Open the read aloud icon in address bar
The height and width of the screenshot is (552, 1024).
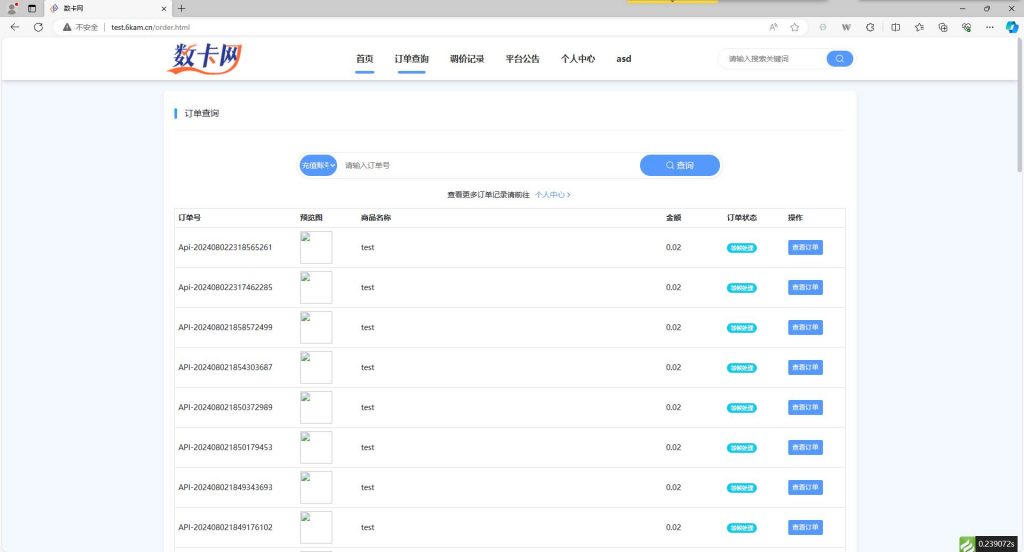773,27
